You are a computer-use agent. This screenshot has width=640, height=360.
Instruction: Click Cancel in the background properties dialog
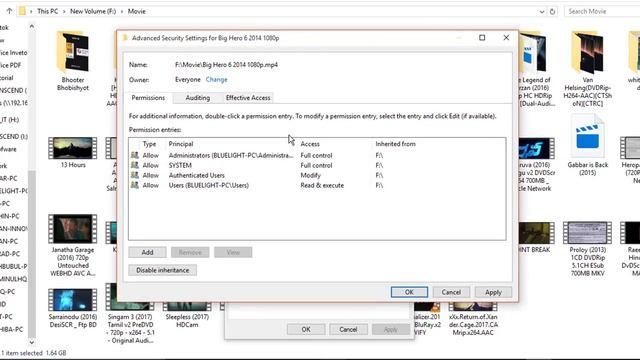(348, 329)
